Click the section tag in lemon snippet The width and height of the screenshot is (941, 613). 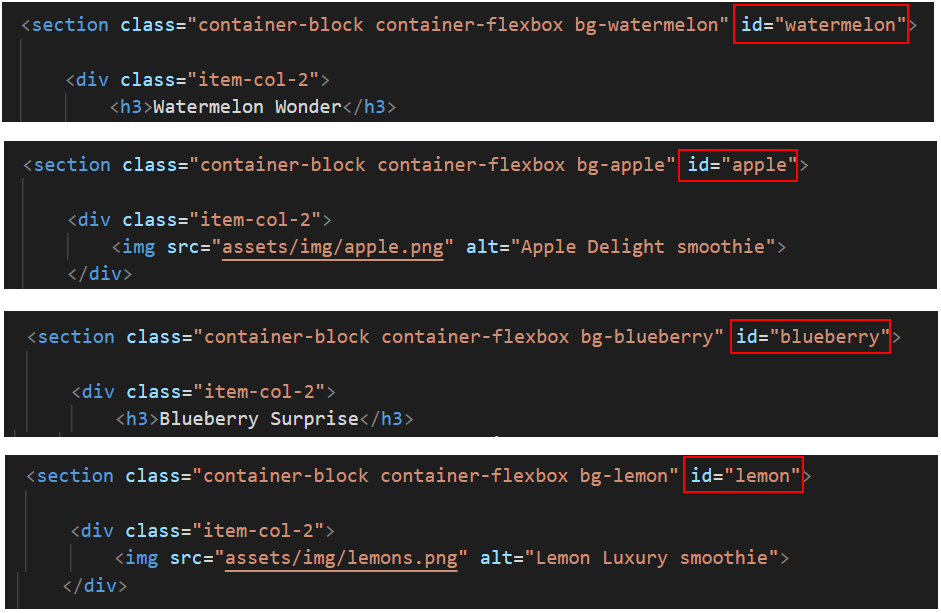pyautogui.click(x=75, y=476)
